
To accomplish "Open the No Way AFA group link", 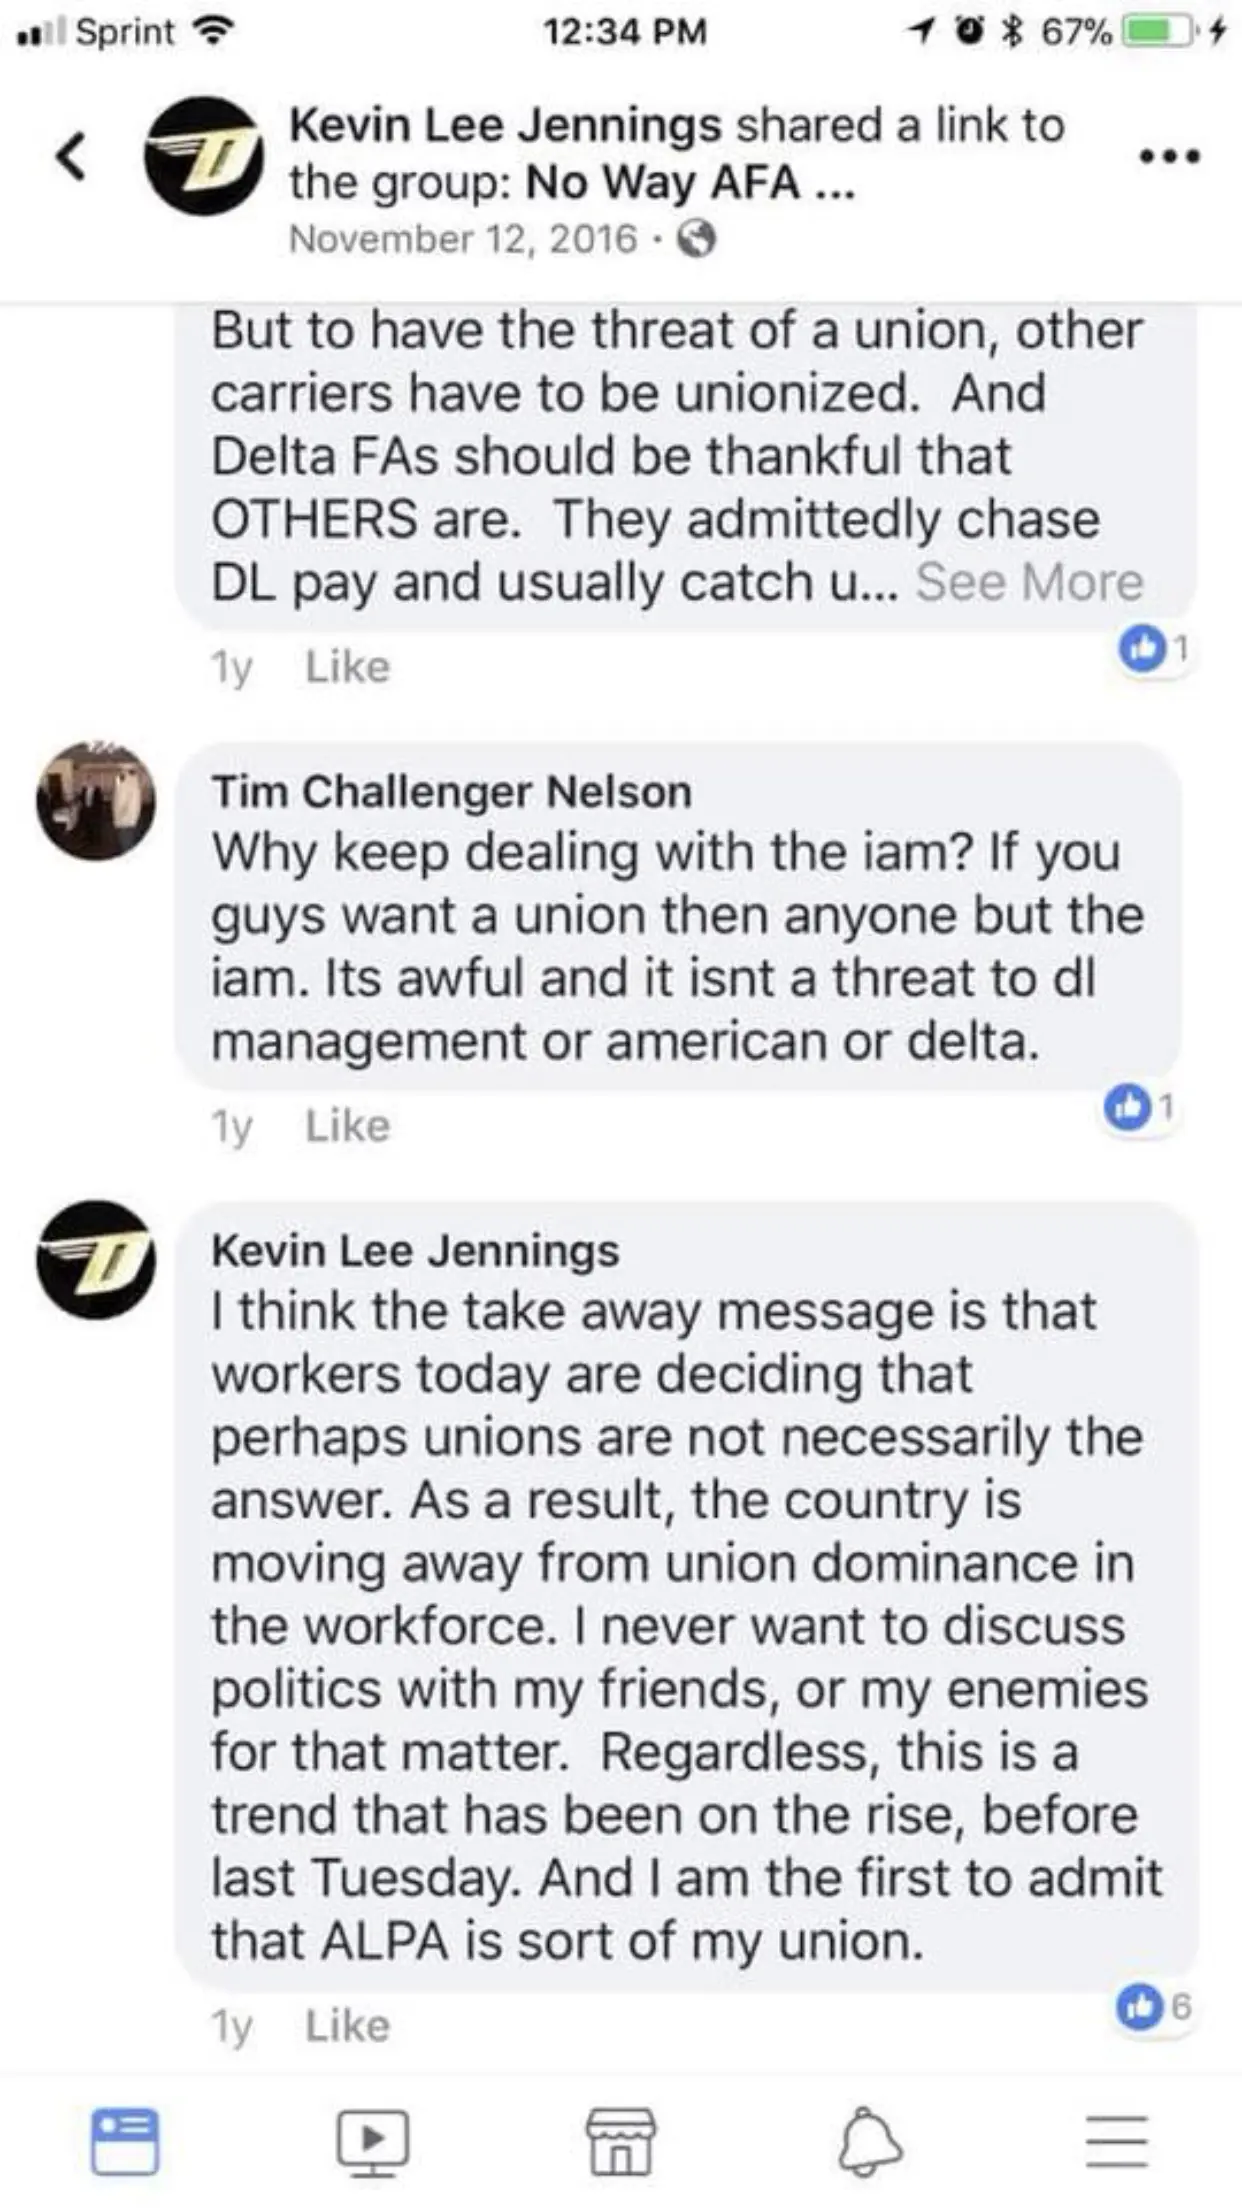I will click(662, 183).
